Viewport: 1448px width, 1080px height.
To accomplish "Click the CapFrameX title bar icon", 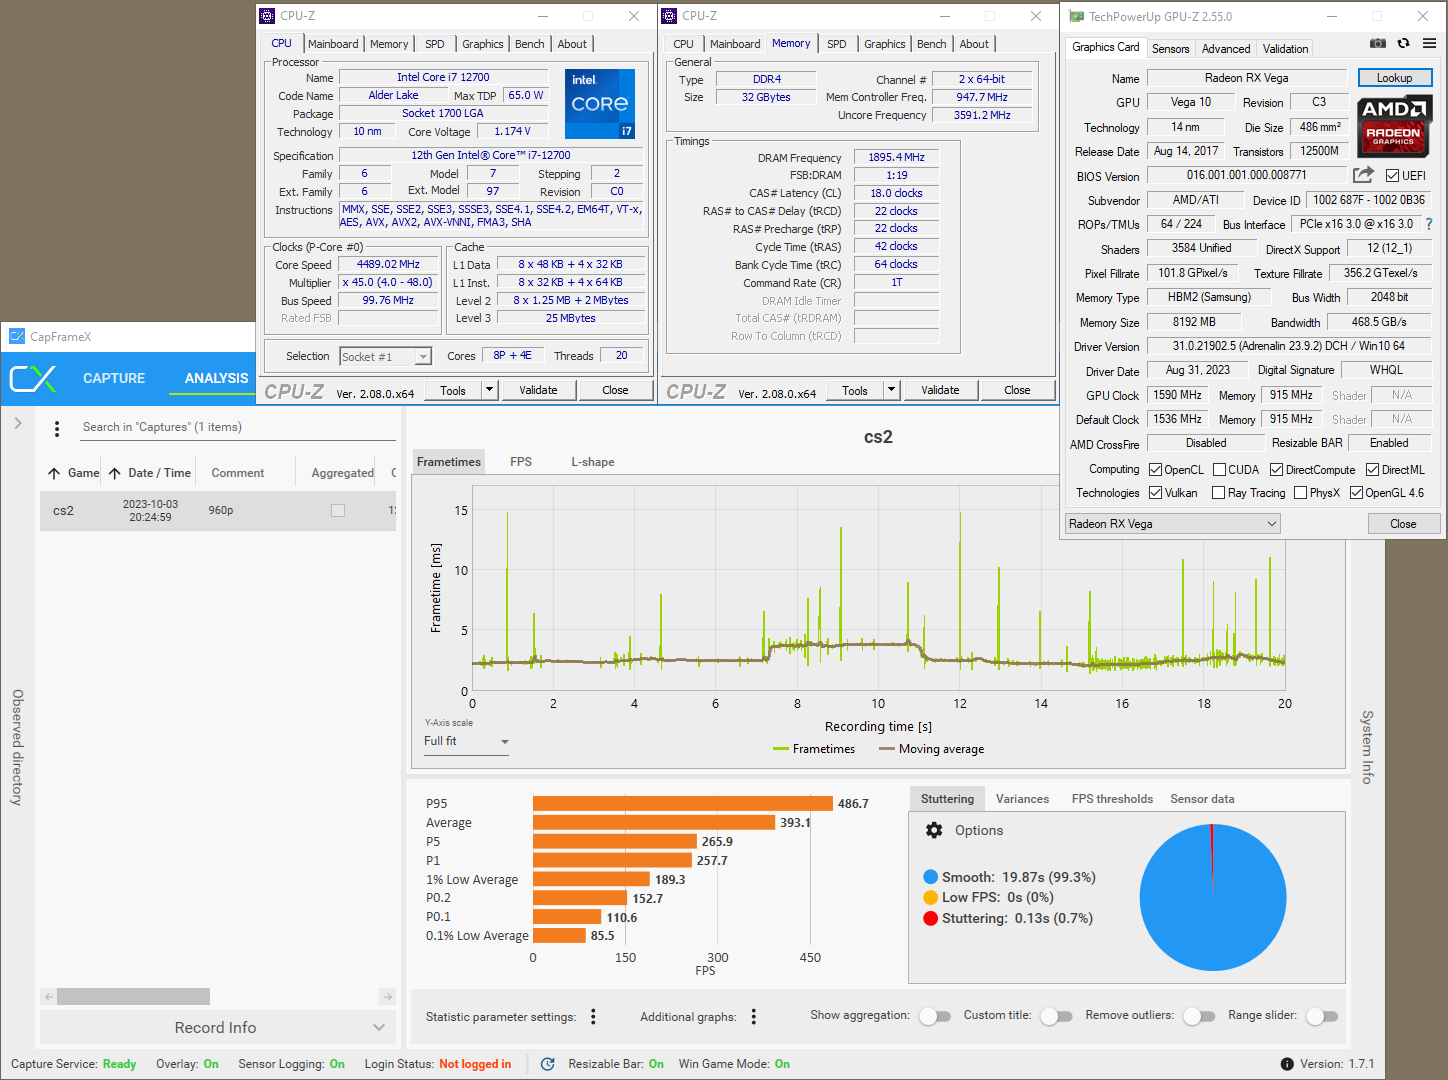I will pyautogui.click(x=17, y=336).
